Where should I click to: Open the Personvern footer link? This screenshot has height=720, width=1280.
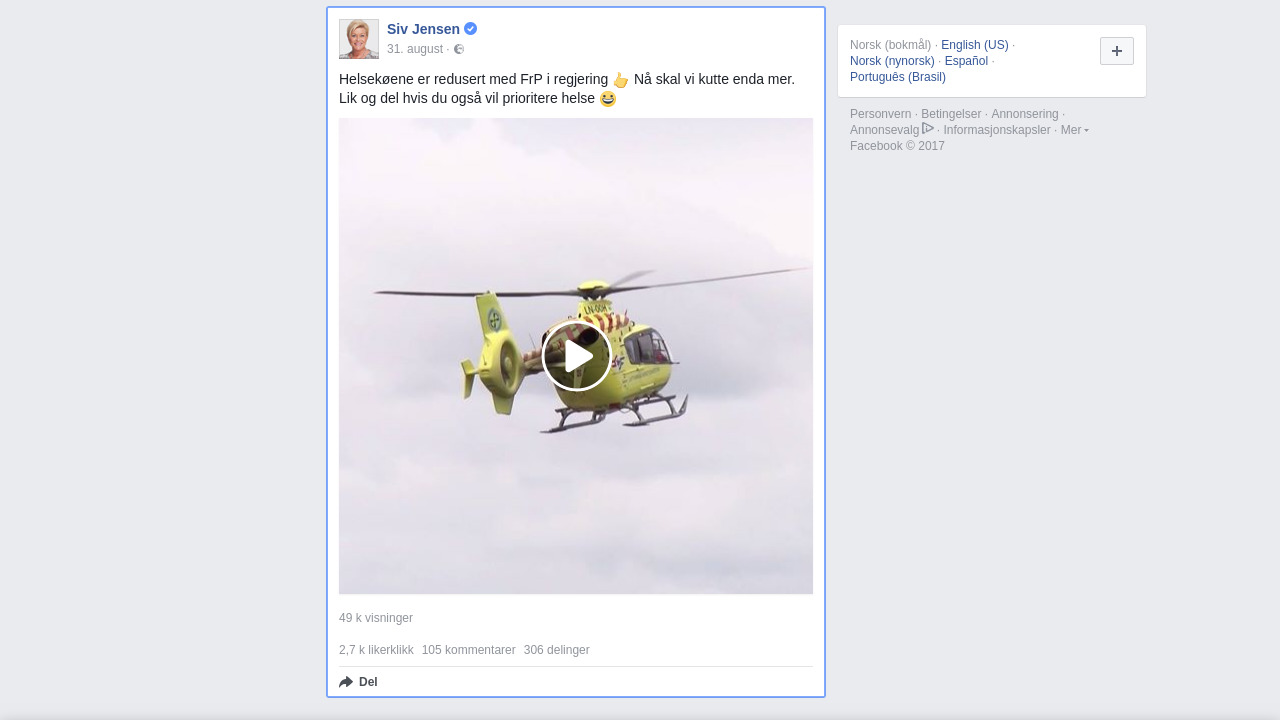[x=880, y=114]
